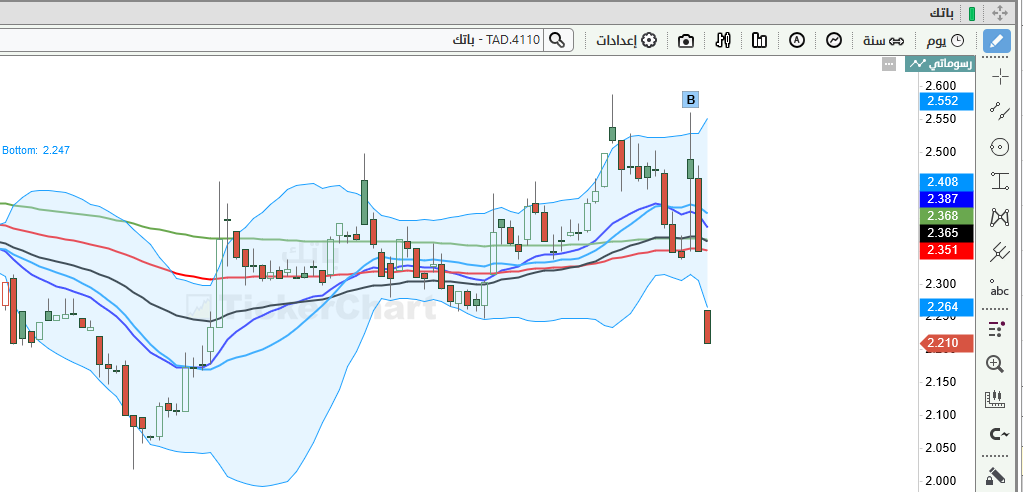Toggle the green link indicator in title bar
Viewport: 1023px width, 492px height.
coord(971,13)
